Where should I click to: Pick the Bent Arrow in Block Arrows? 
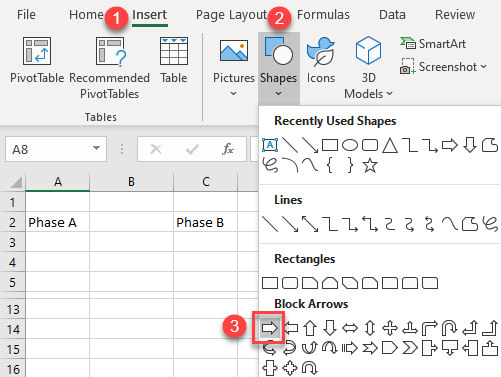(430, 328)
